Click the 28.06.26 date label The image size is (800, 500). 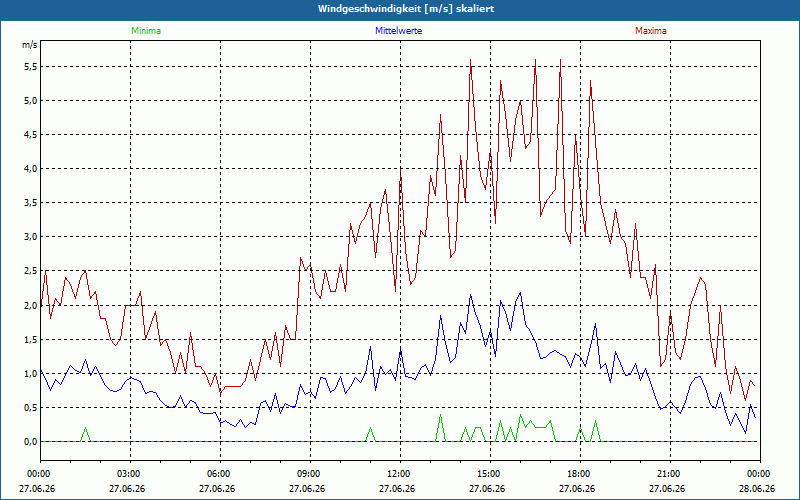[x=757, y=488]
